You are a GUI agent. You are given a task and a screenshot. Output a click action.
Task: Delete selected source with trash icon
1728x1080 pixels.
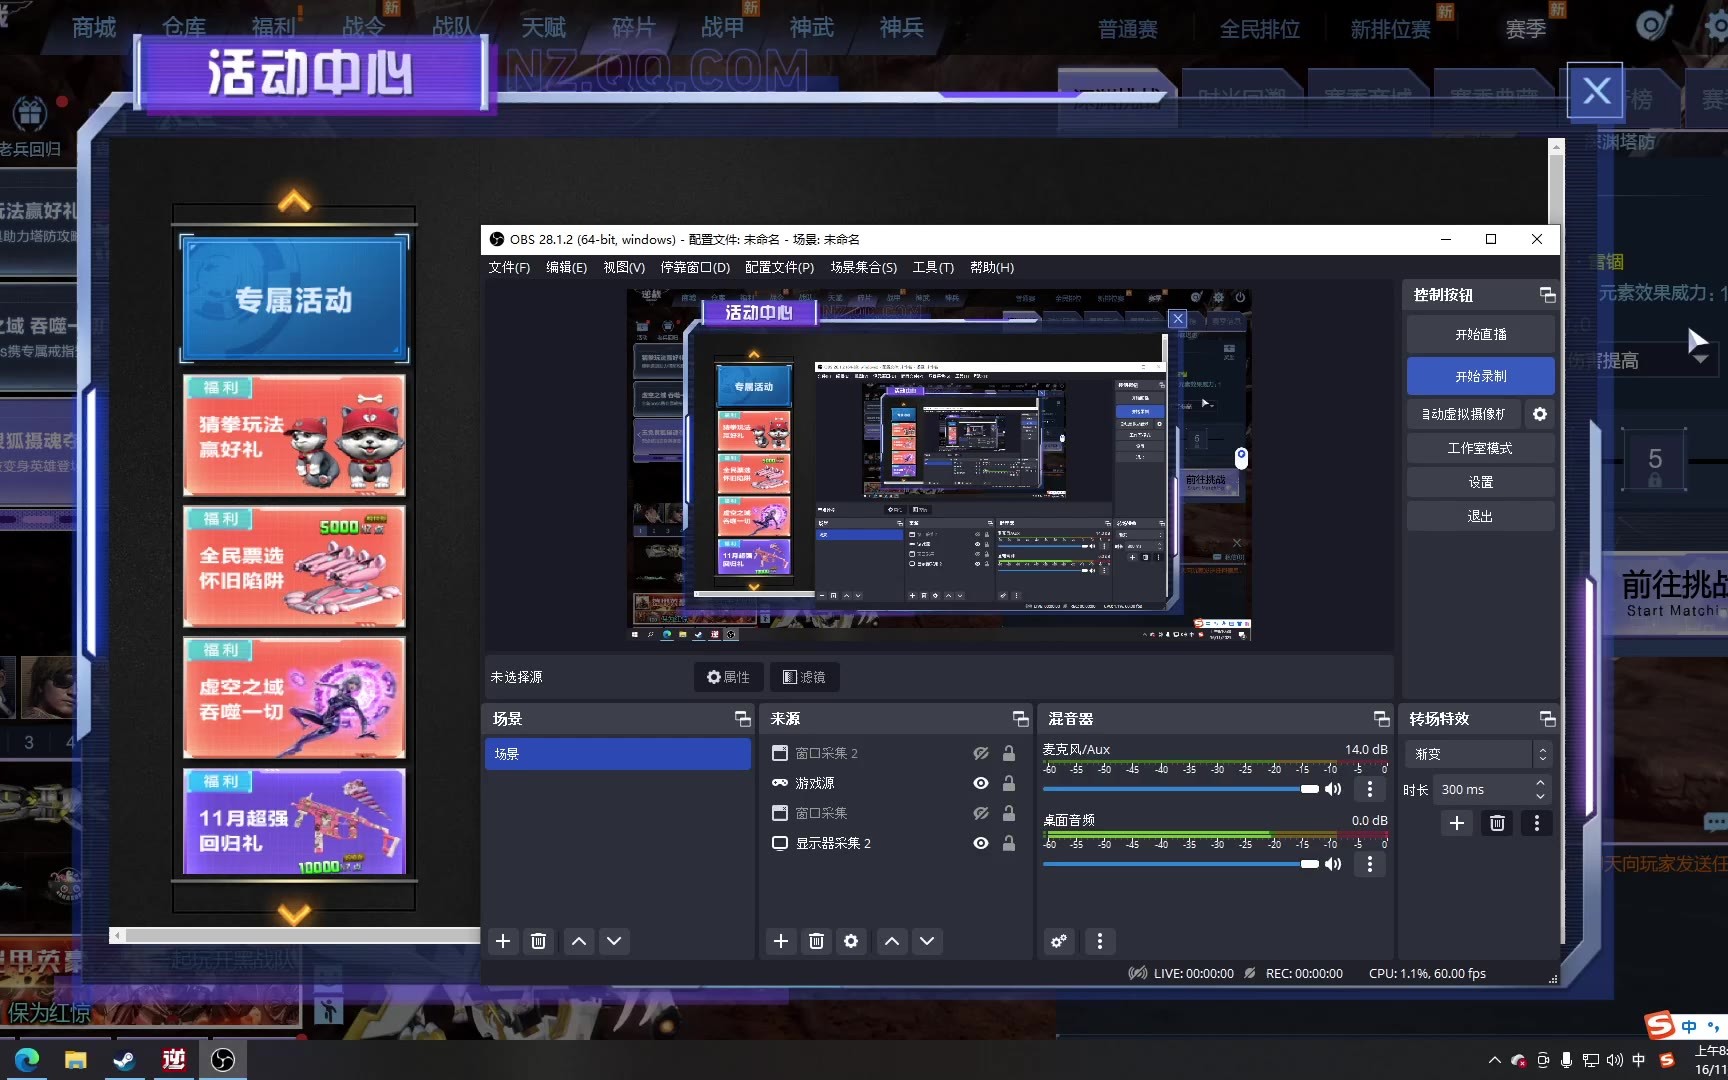[x=816, y=941]
